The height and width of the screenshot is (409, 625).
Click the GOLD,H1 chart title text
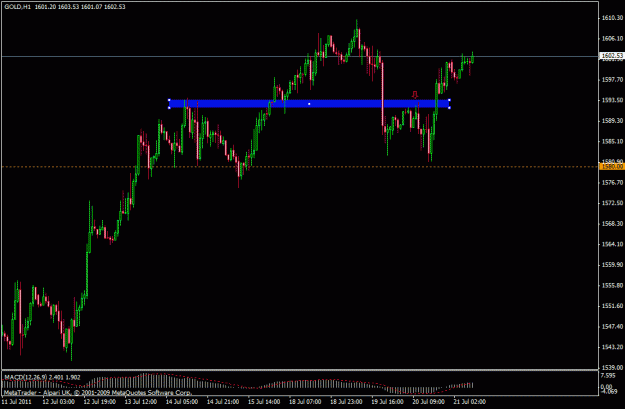coord(18,7)
